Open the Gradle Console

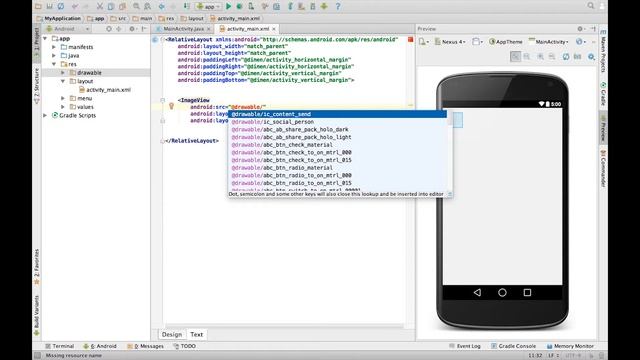point(513,346)
